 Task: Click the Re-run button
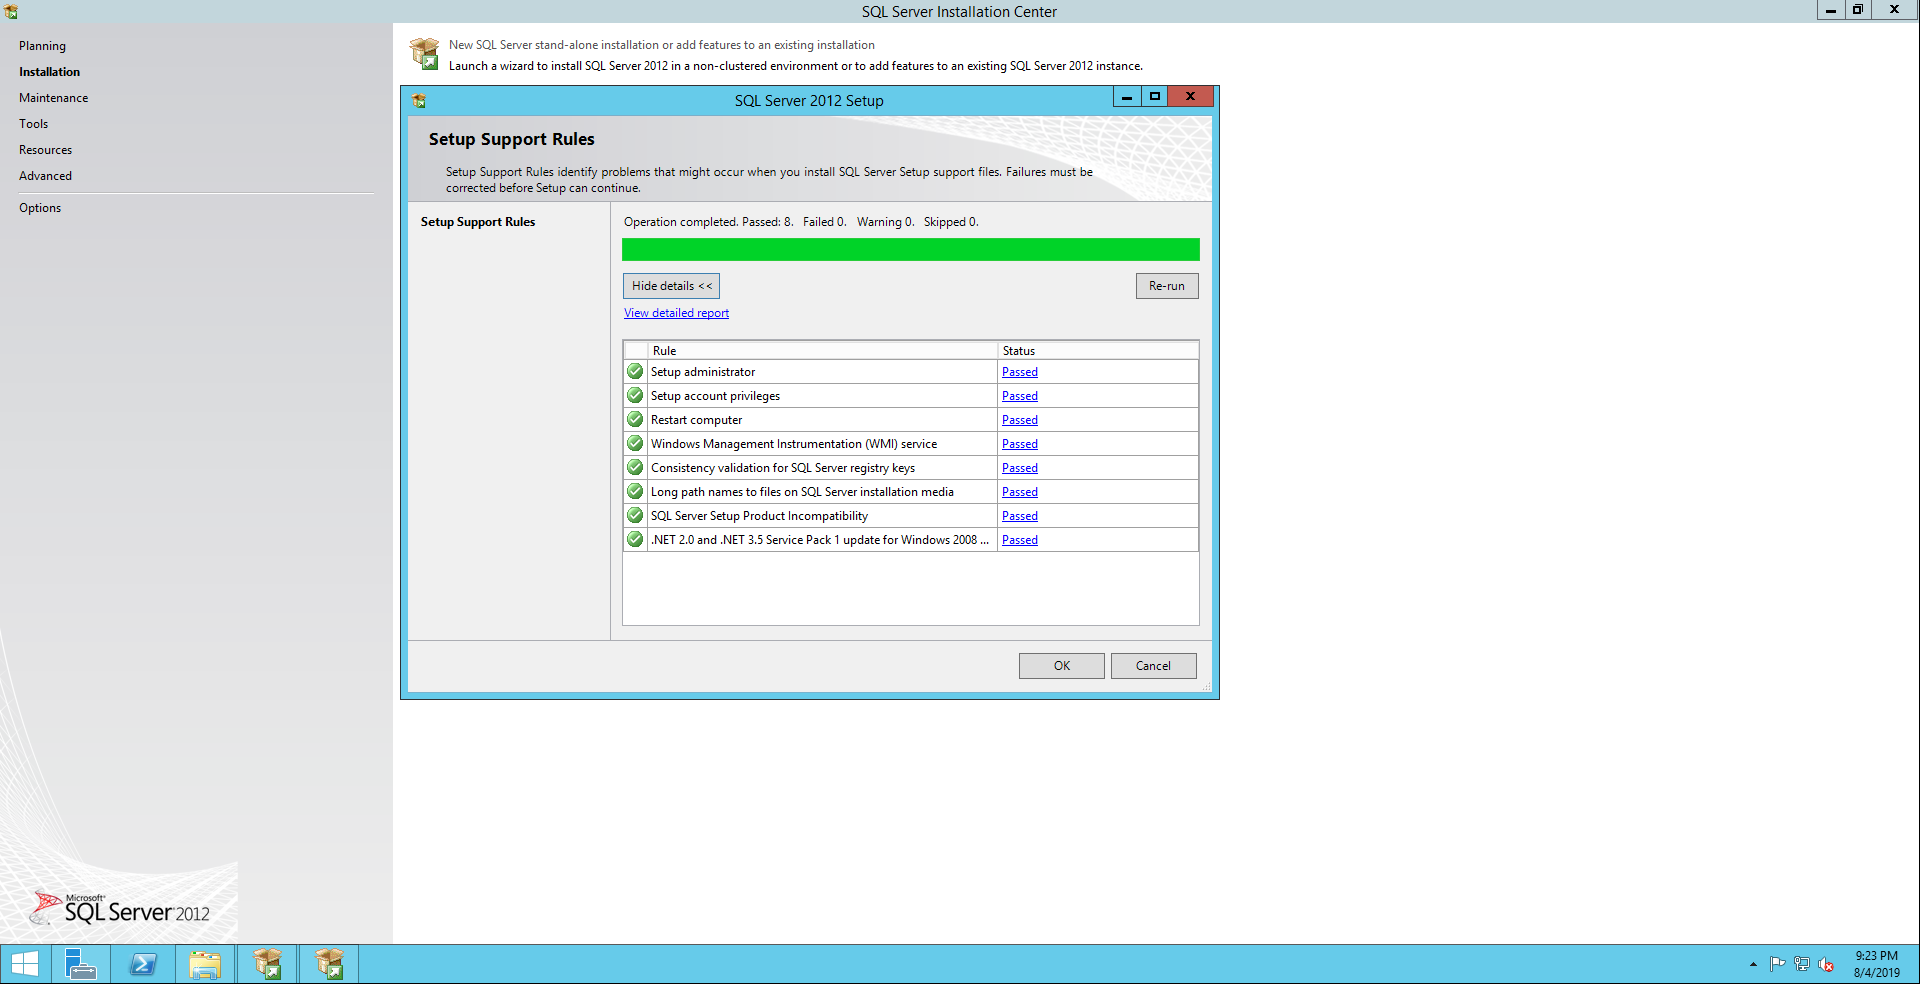click(x=1166, y=286)
